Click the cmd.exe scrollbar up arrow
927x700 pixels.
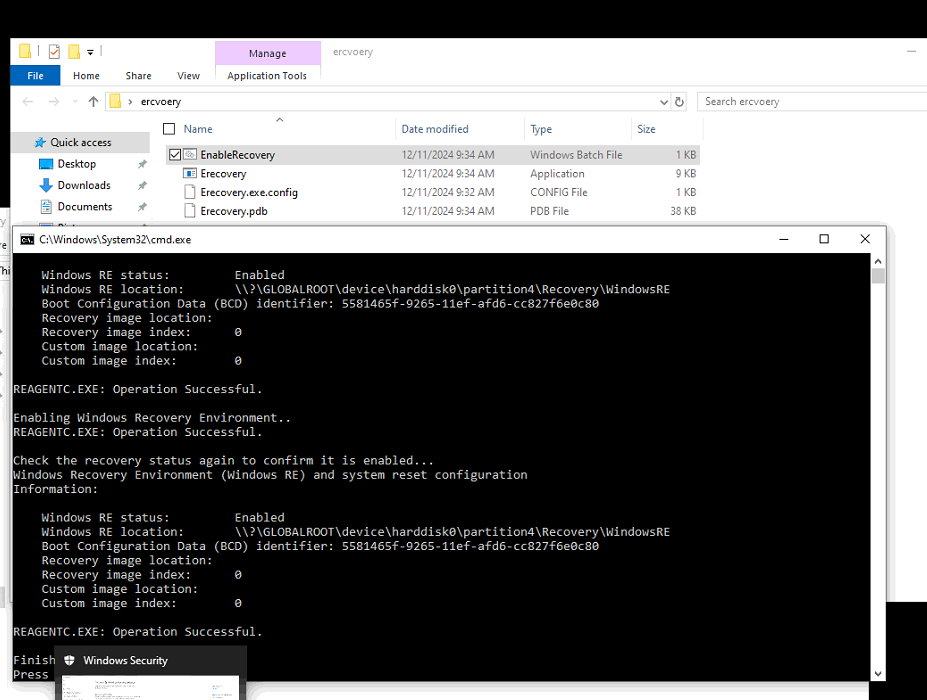click(x=878, y=261)
